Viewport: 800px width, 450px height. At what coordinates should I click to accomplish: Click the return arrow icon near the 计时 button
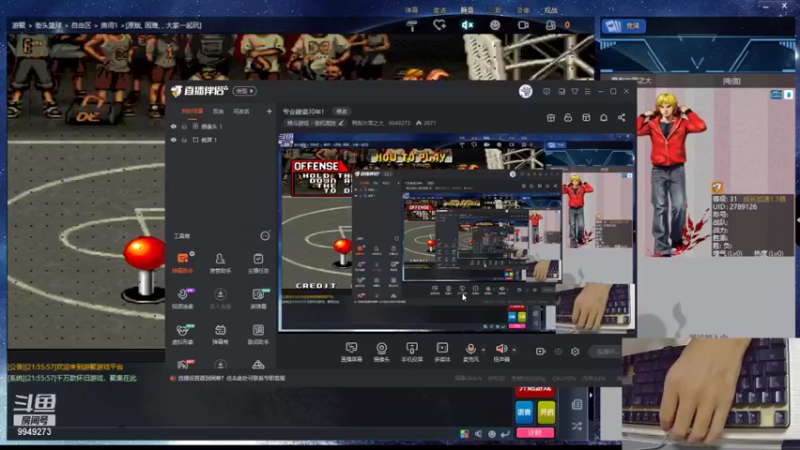click(505, 434)
